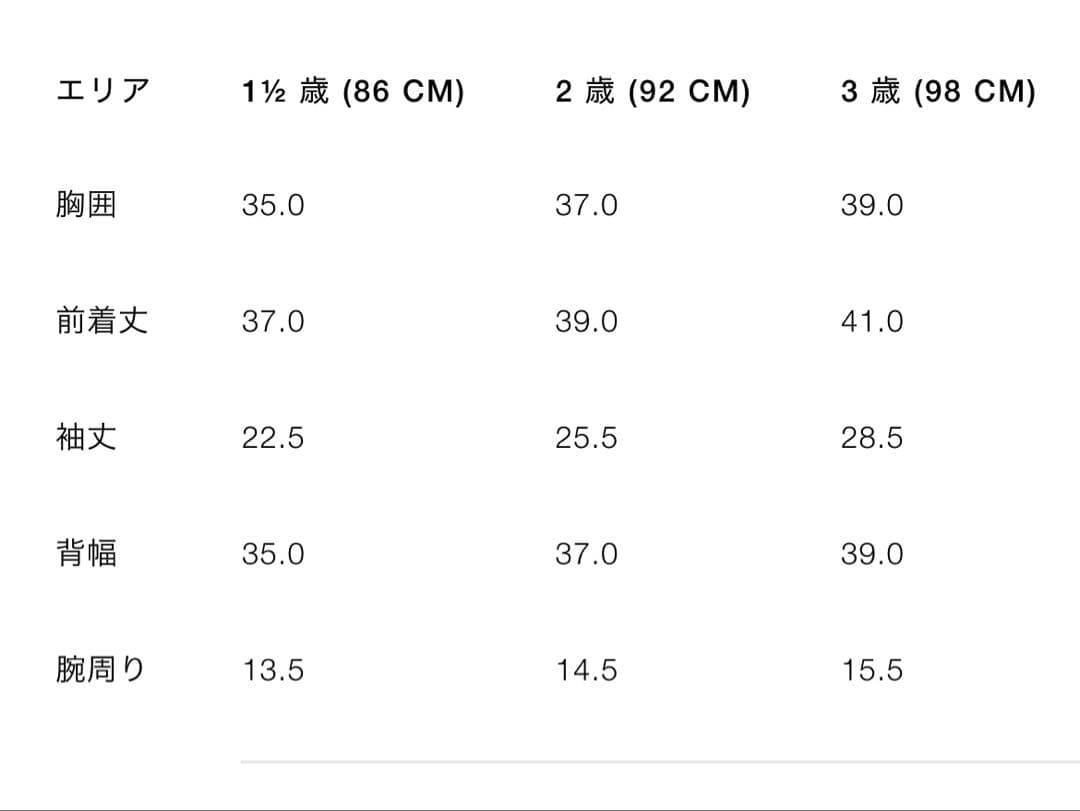
Task: Click 背幅 value 39.0 for 98 CM
Action: click(872, 554)
